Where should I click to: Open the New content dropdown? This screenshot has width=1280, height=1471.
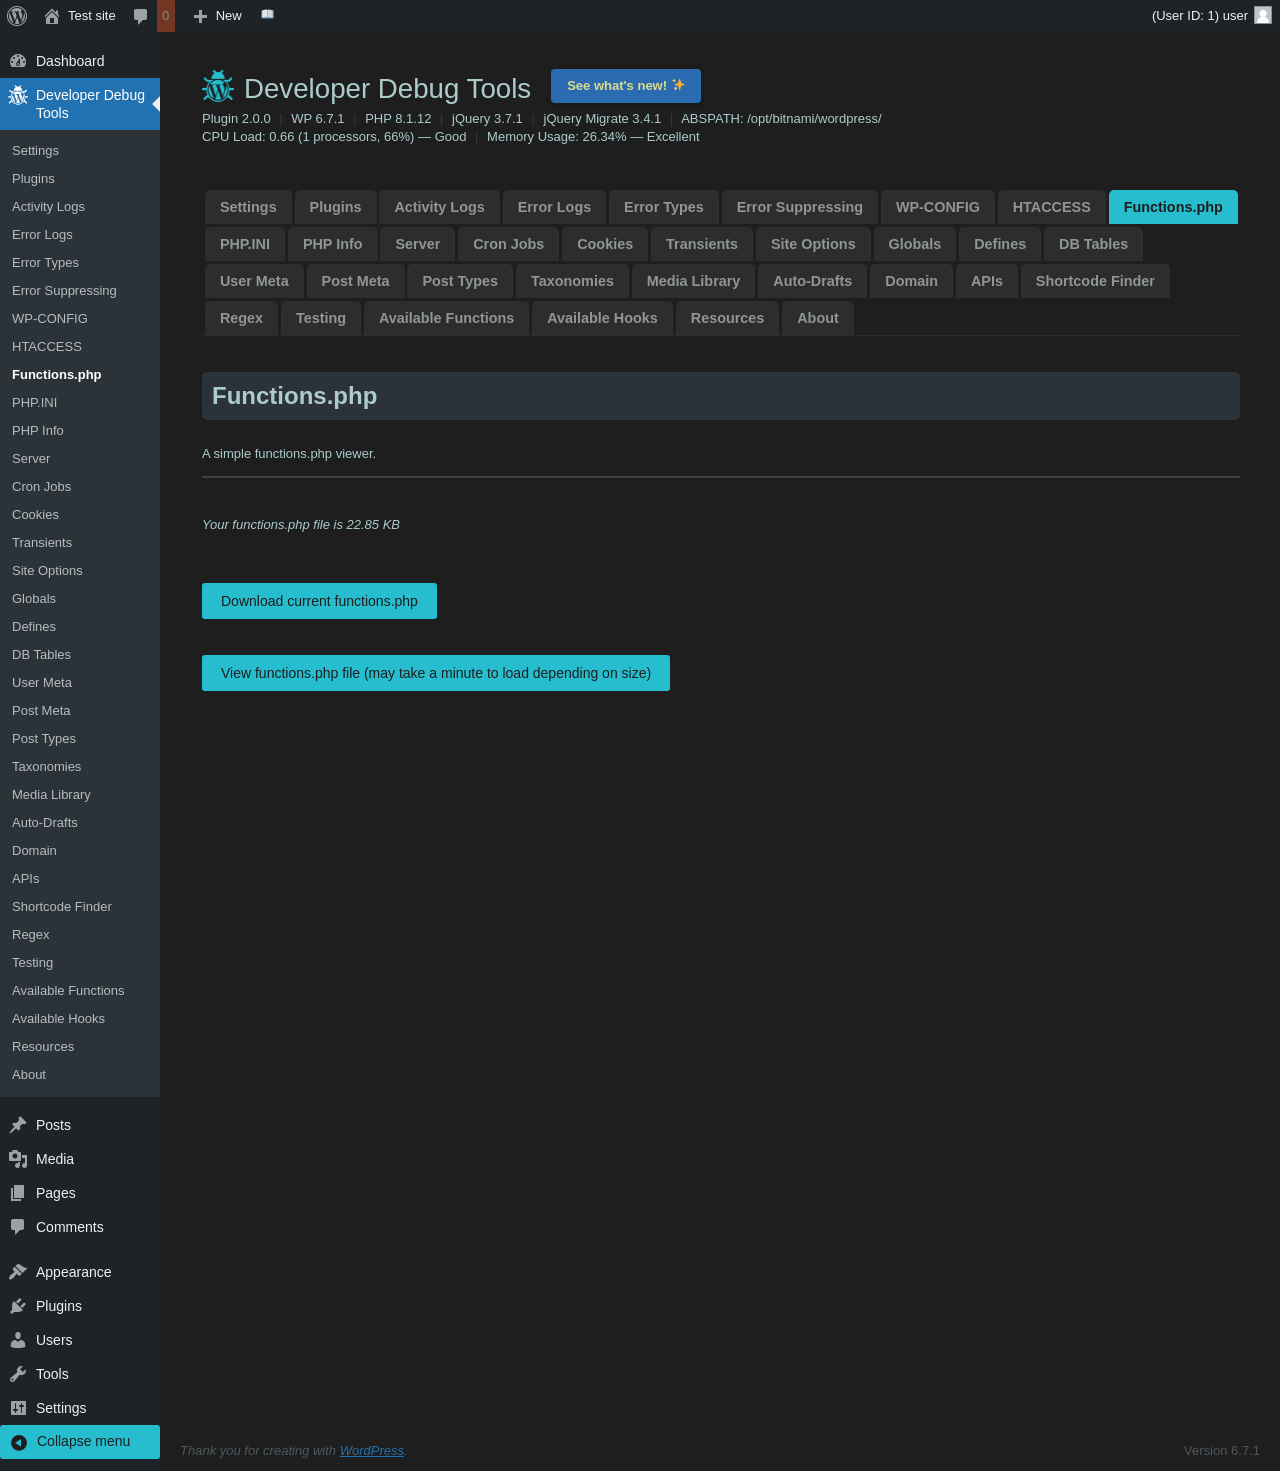tap(218, 16)
